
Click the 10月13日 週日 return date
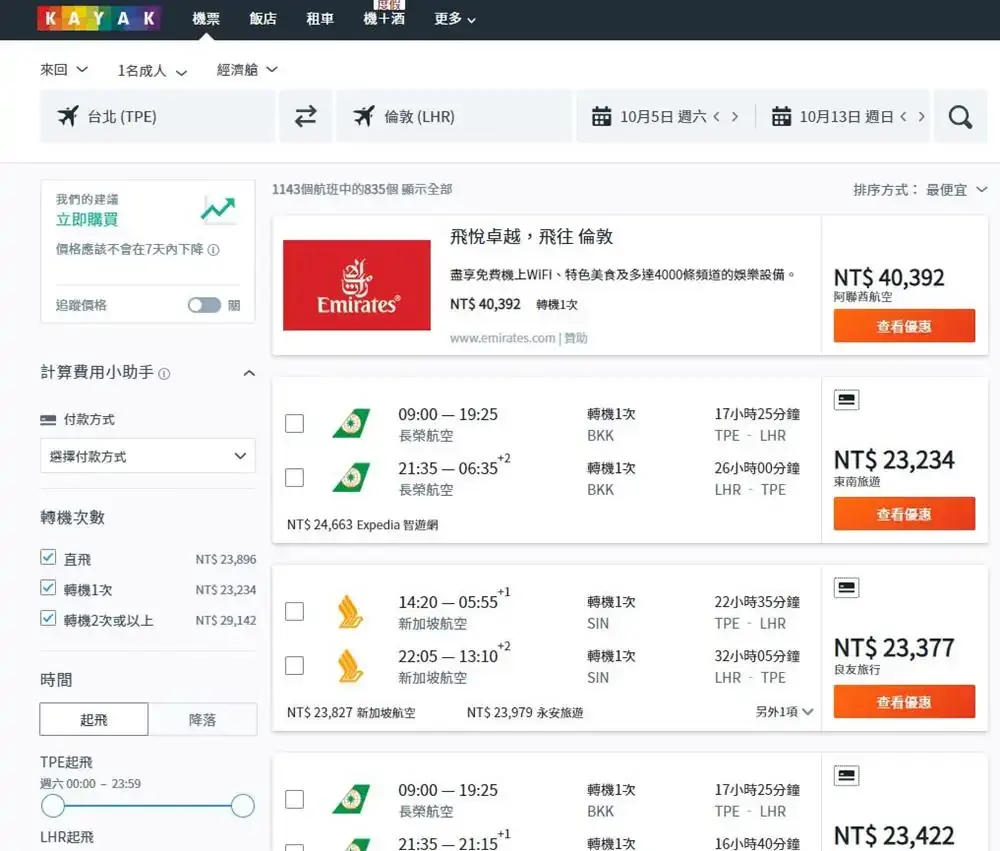tap(846, 117)
